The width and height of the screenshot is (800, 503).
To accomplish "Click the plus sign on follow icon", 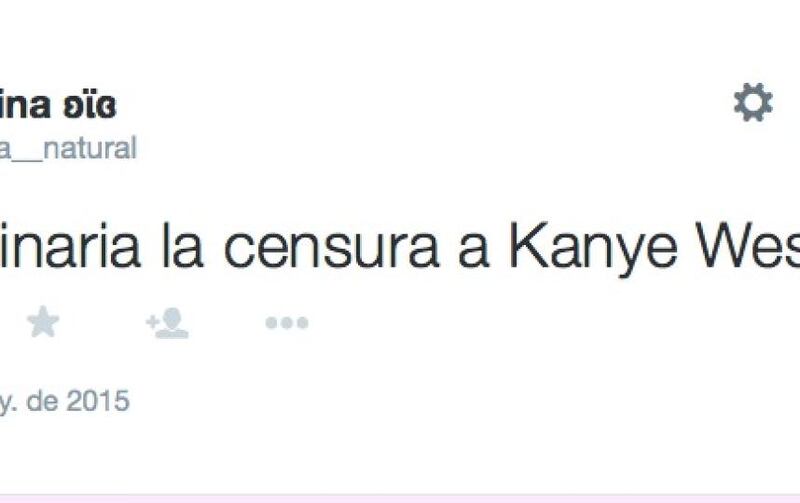I will click(152, 322).
